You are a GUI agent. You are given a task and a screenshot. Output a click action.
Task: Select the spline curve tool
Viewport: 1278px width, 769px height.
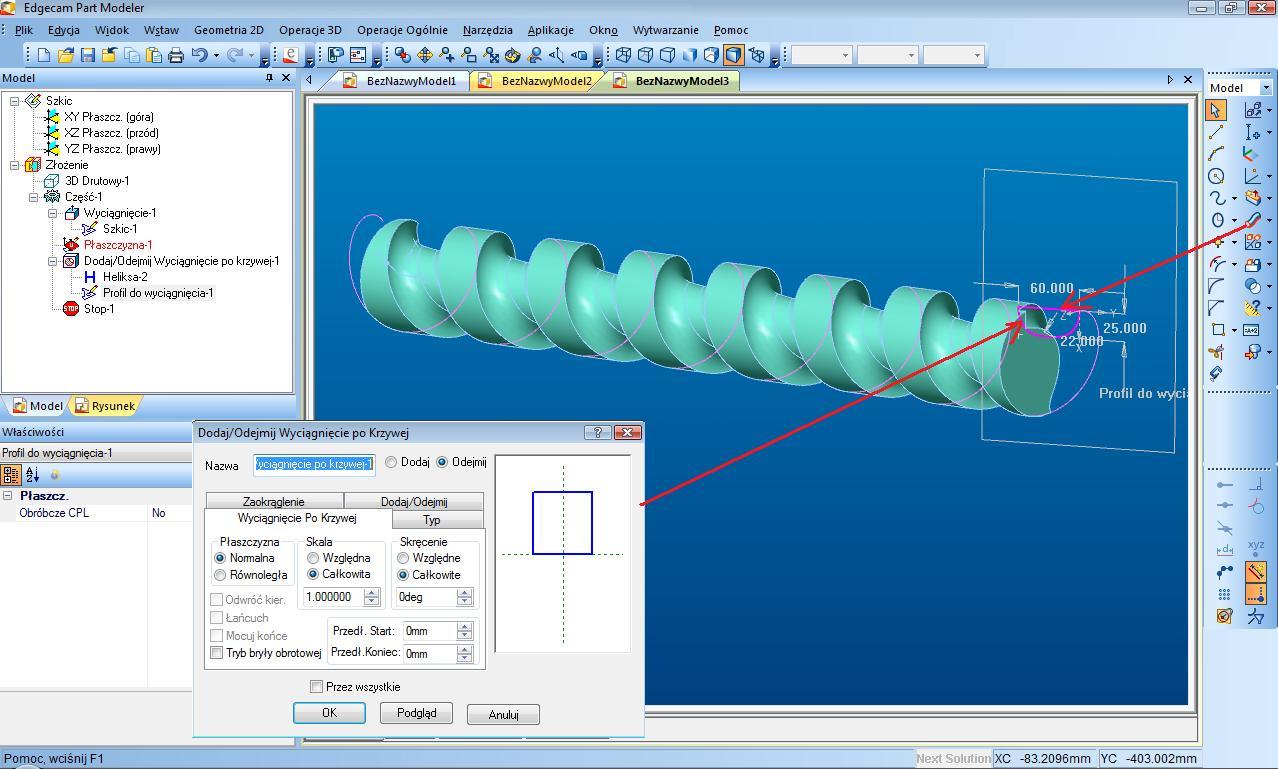point(1216,198)
